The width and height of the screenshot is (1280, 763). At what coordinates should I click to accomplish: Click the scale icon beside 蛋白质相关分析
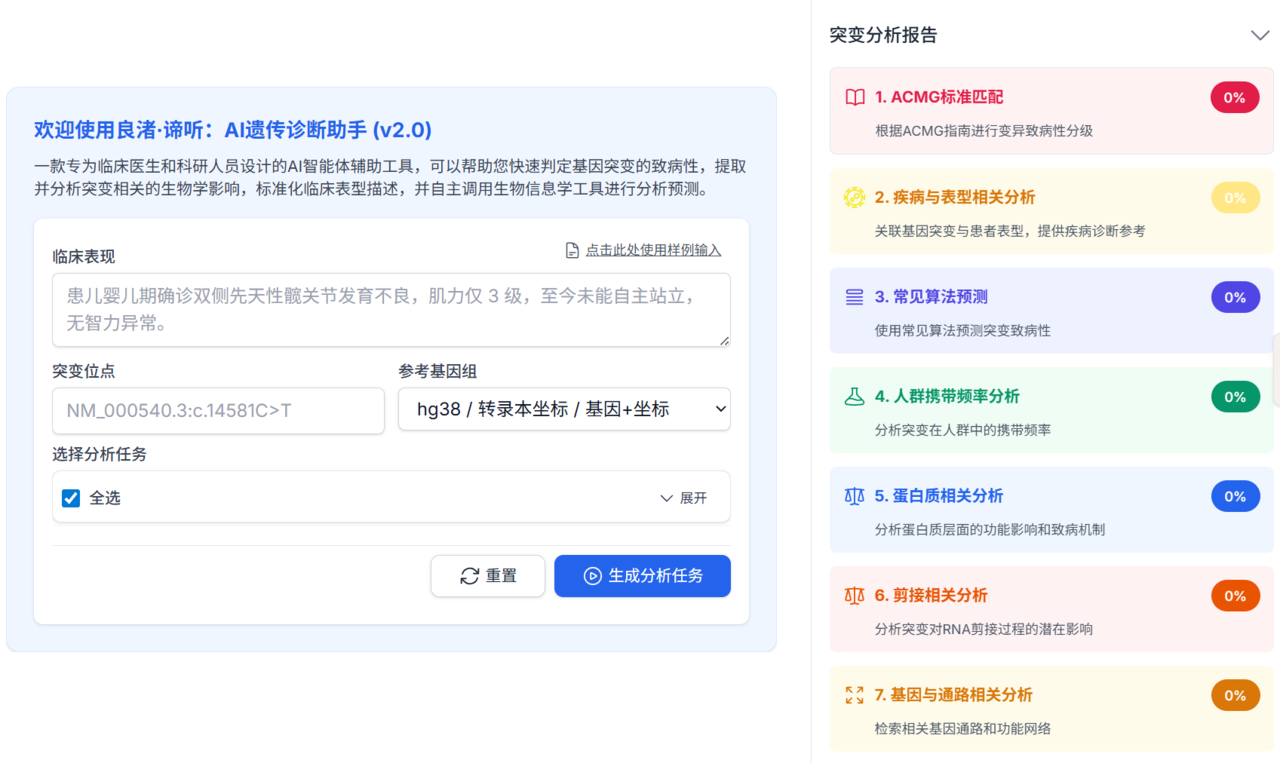pos(854,496)
